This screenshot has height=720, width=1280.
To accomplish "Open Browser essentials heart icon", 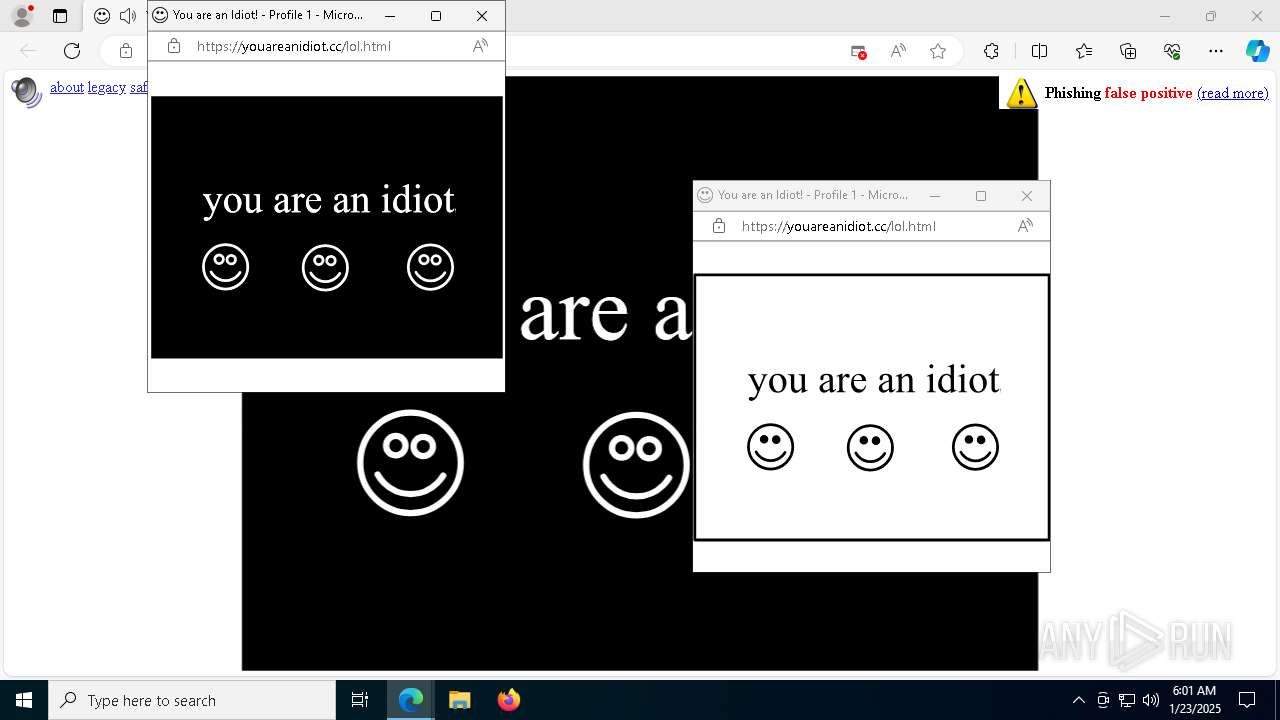I will click(x=1172, y=52).
